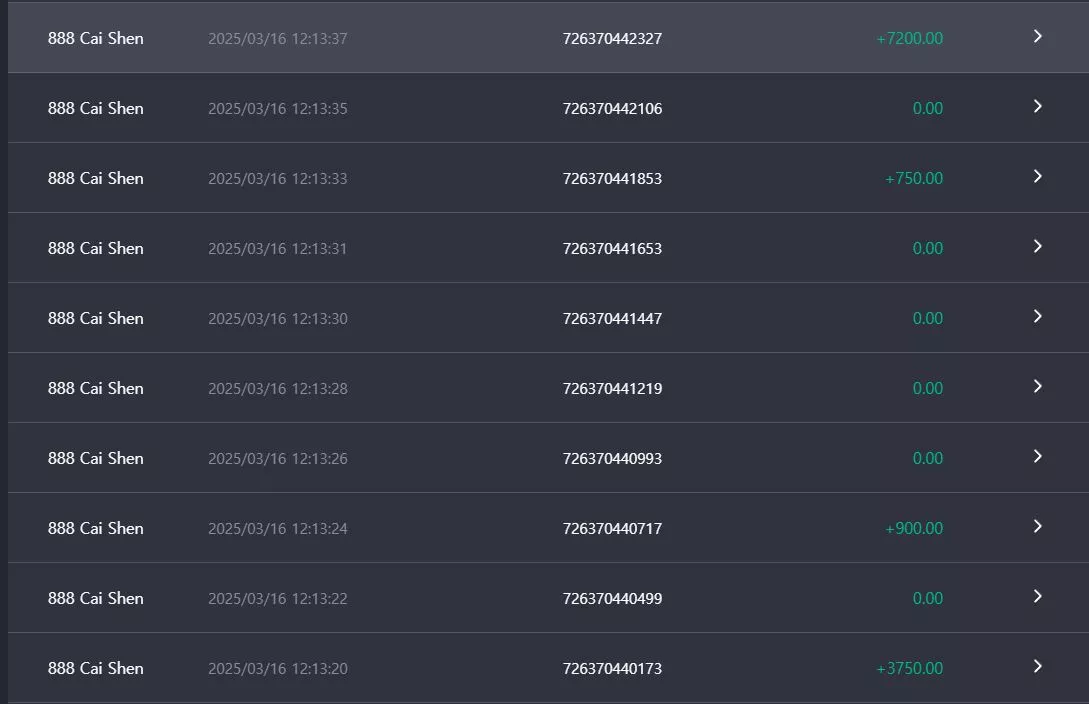Open arrow for bet 726370441447
This screenshot has width=1089, height=704.
tap(1038, 317)
